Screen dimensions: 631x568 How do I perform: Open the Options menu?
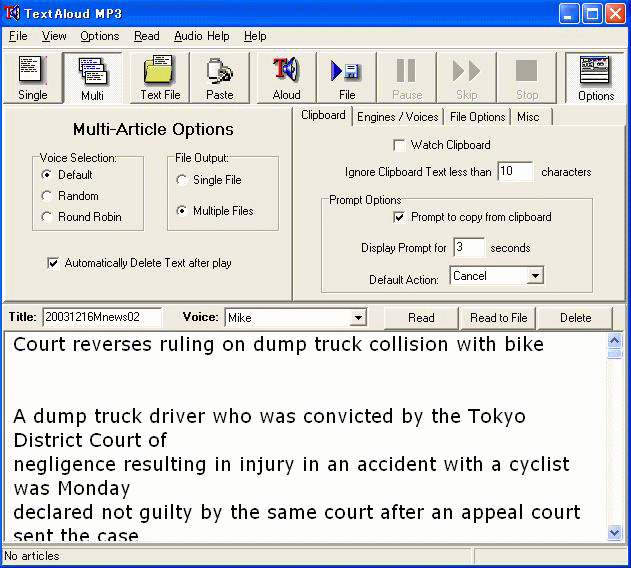click(x=100, y=36)
